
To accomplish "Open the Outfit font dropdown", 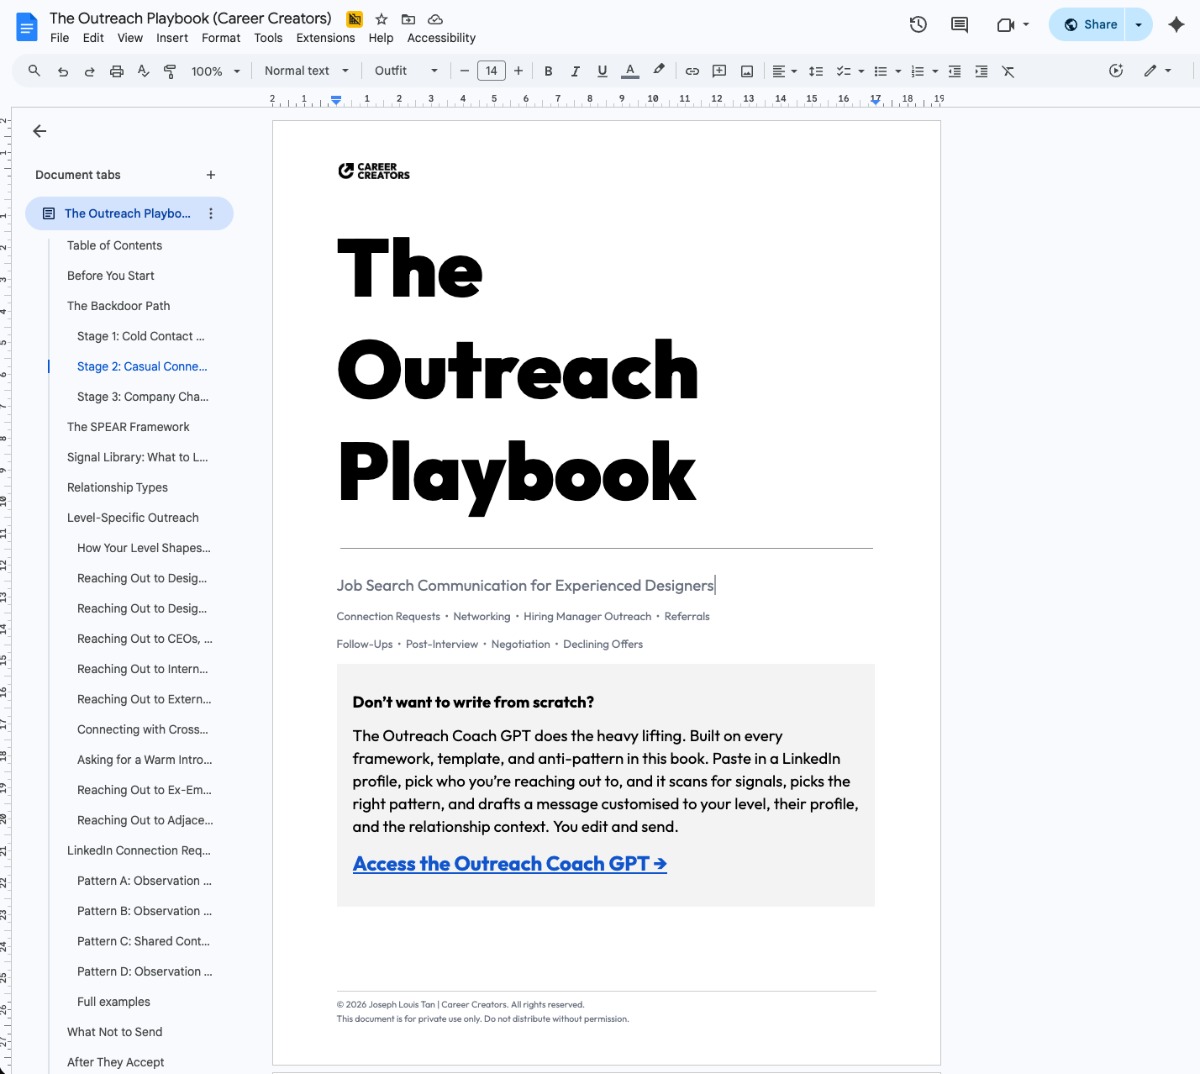I will 406,71.
